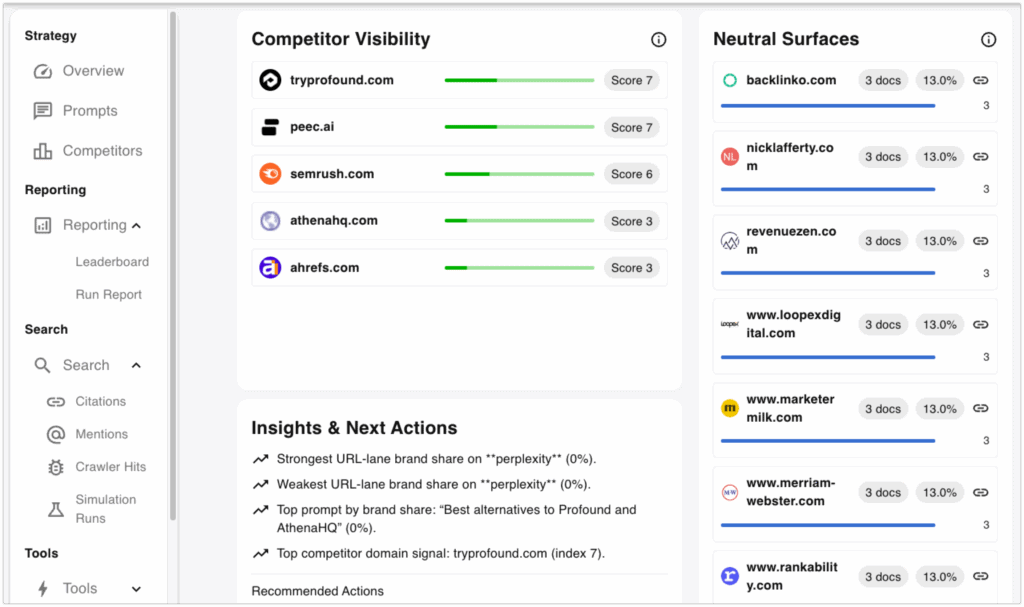Click the Score 7 badge for tryprofound.com

coord(631,80)
